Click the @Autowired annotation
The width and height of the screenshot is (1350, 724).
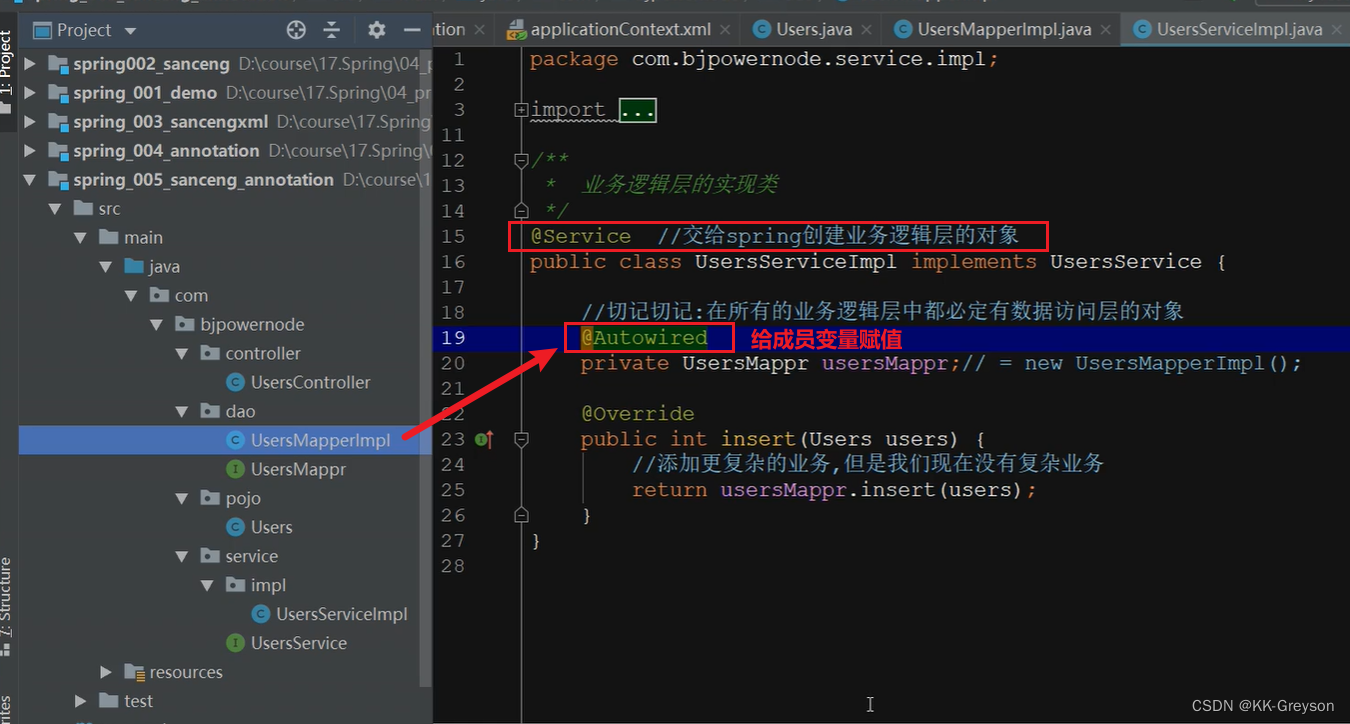pyautogui.click(x=644, y=338)
